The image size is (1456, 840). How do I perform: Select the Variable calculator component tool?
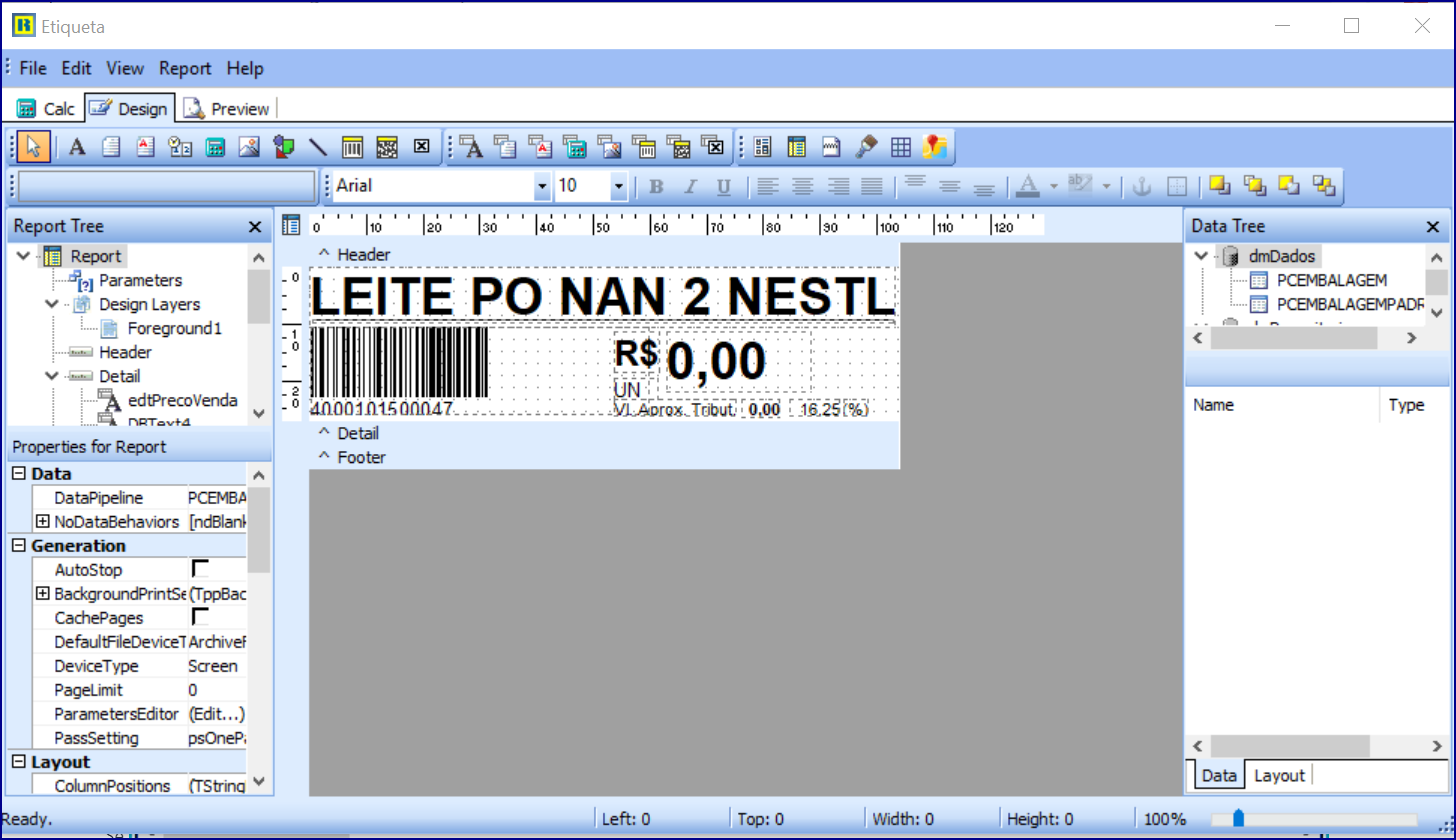pyautogui.click(x=214, y=147)
